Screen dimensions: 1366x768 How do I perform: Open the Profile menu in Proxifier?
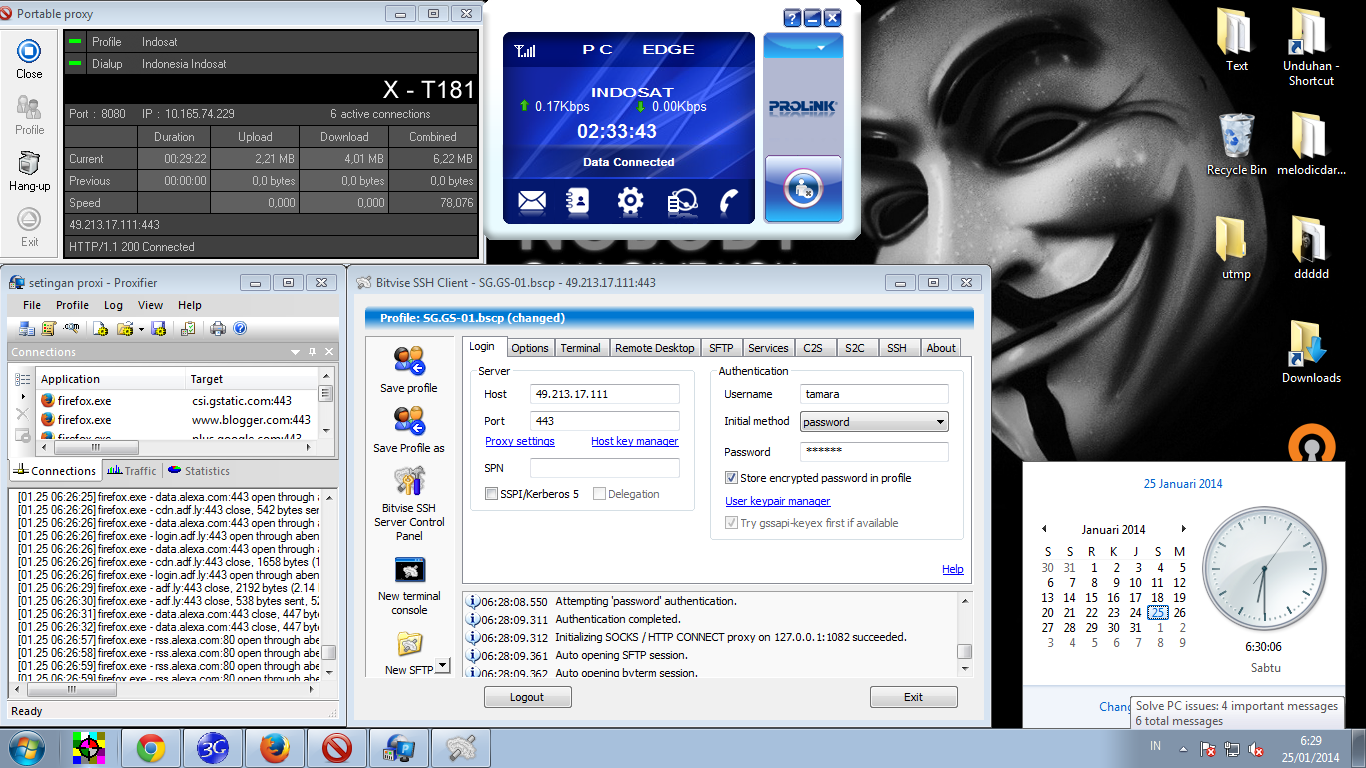point(72,305)
